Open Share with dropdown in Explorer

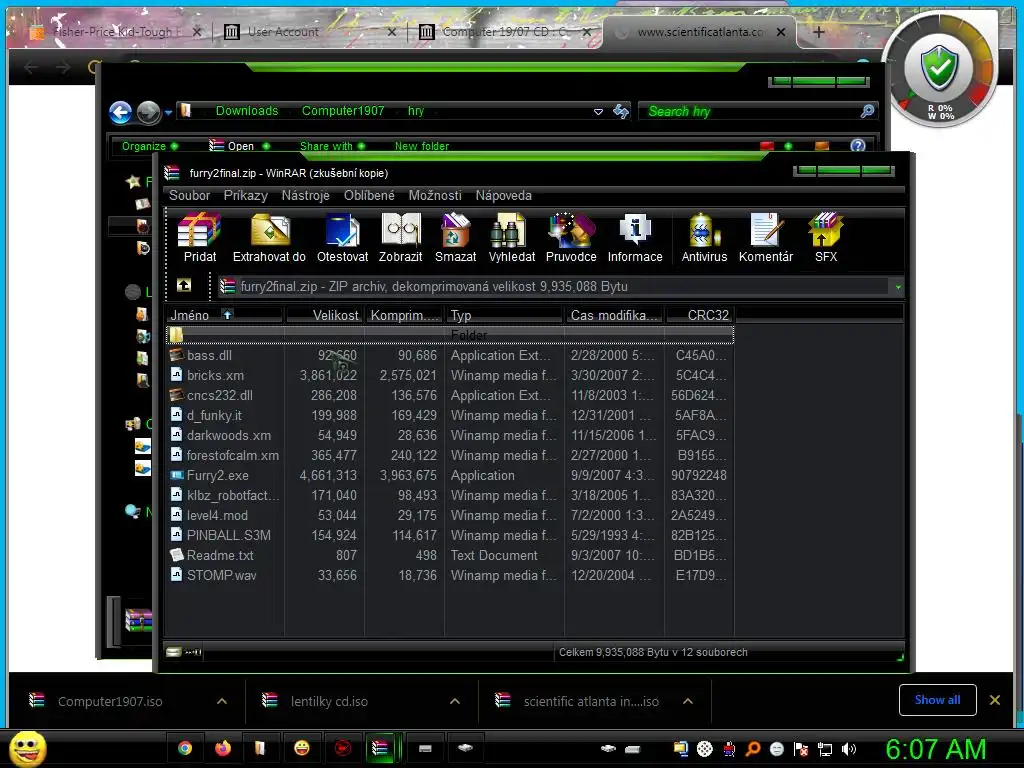[x=332, y=146]
